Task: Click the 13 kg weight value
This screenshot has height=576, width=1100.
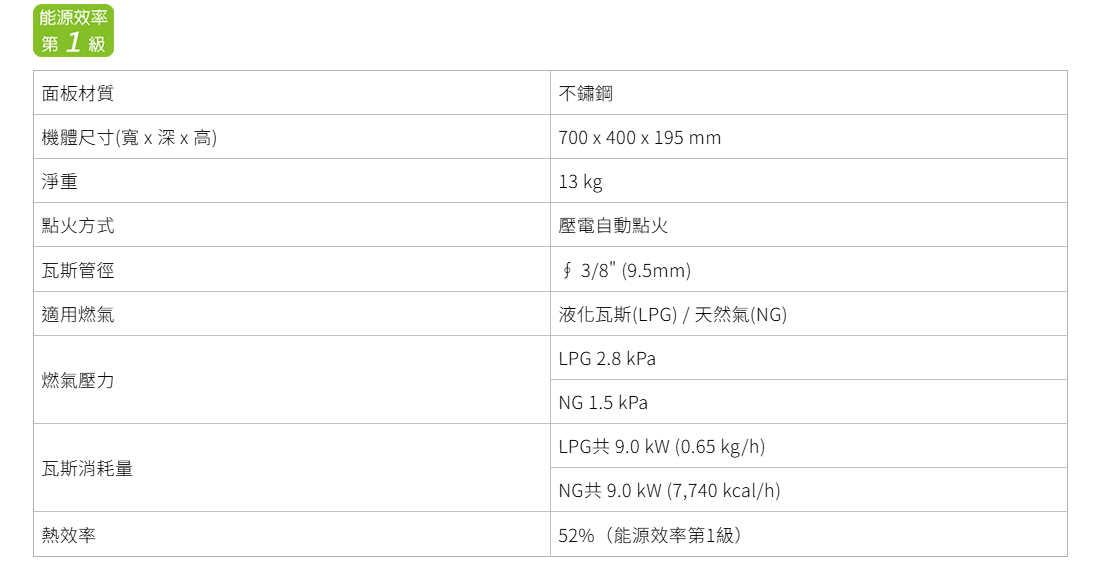Action: coord(580,182)
